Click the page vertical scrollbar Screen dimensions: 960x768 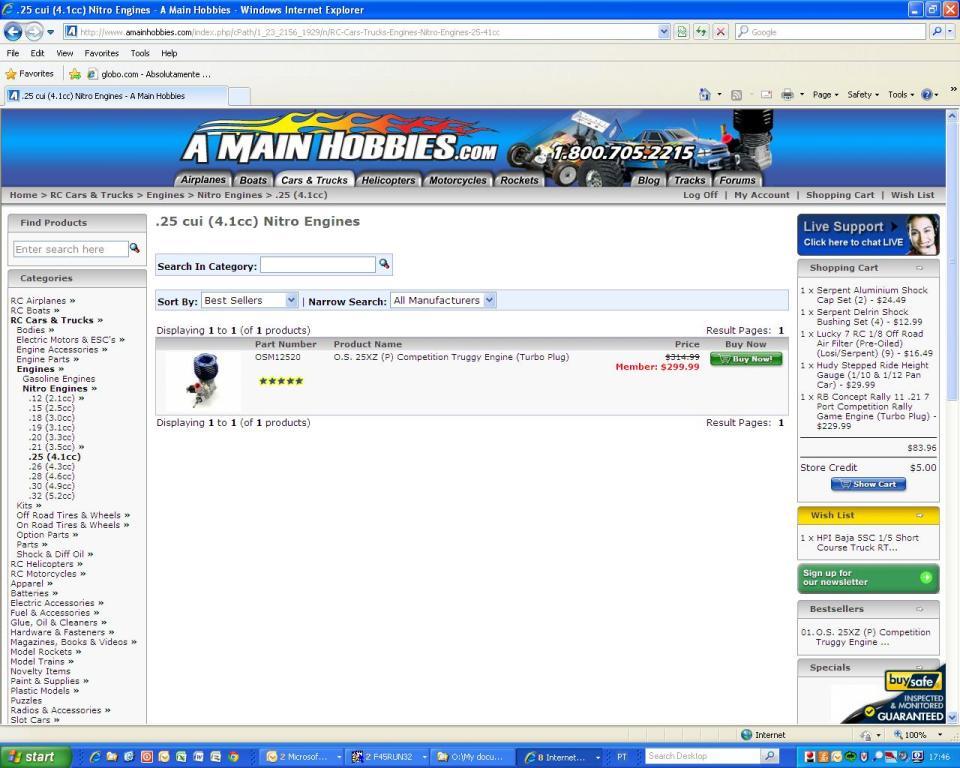[x=952, y=416]
